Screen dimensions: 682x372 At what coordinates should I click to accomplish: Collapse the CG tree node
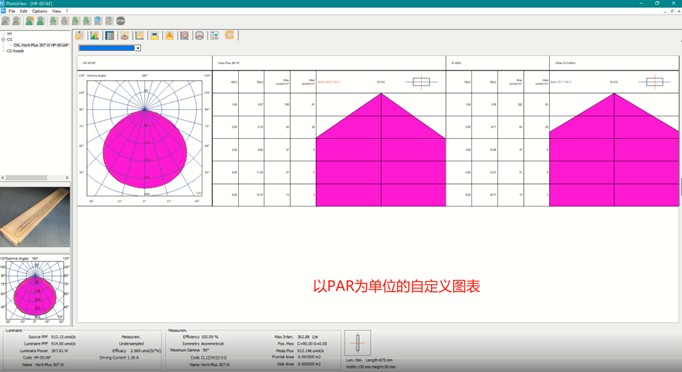[x=3, y=39]
